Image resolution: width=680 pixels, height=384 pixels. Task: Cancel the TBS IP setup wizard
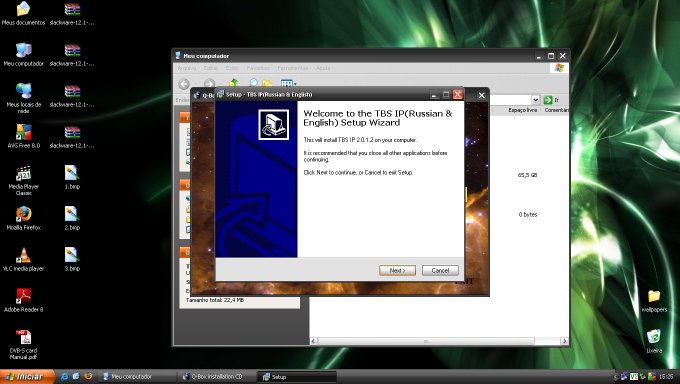click(440, 270)
